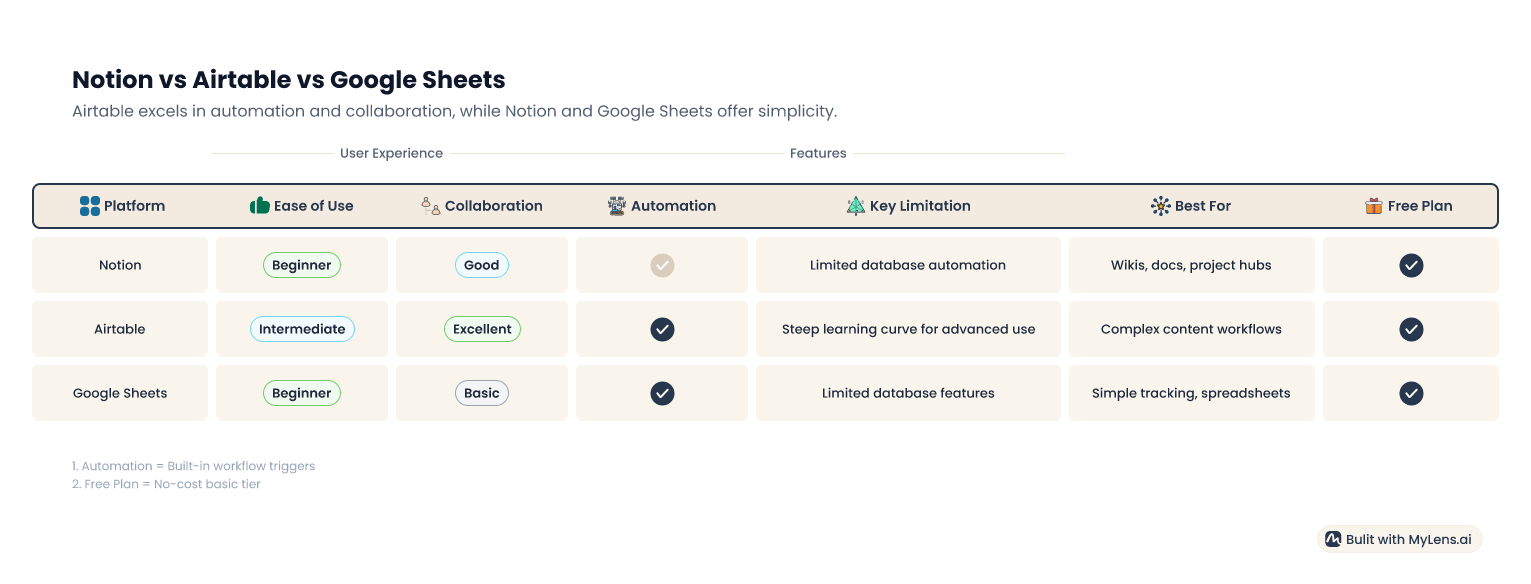Select the Free Plan column header
This screenshot has width=1531, height=584.
(x=1409, y=206)
